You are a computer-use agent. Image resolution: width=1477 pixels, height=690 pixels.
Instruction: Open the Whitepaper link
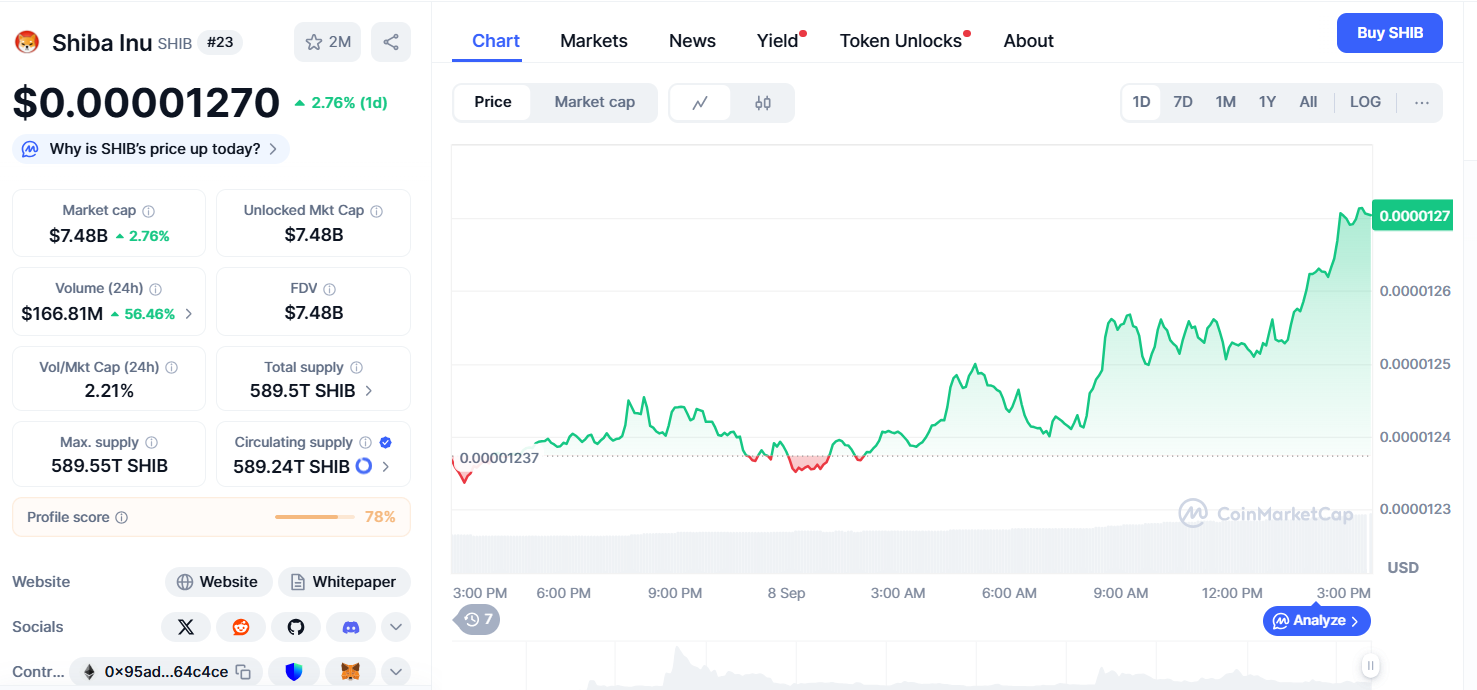(x=344, y=582)
